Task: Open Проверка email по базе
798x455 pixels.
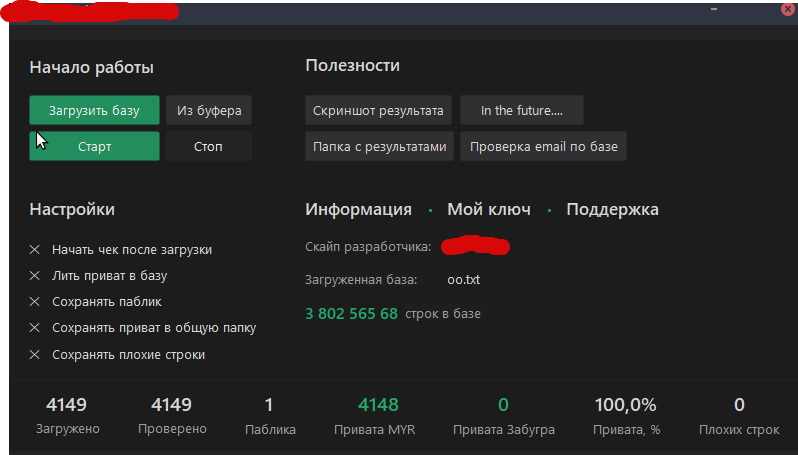Action: coord(543,147)
